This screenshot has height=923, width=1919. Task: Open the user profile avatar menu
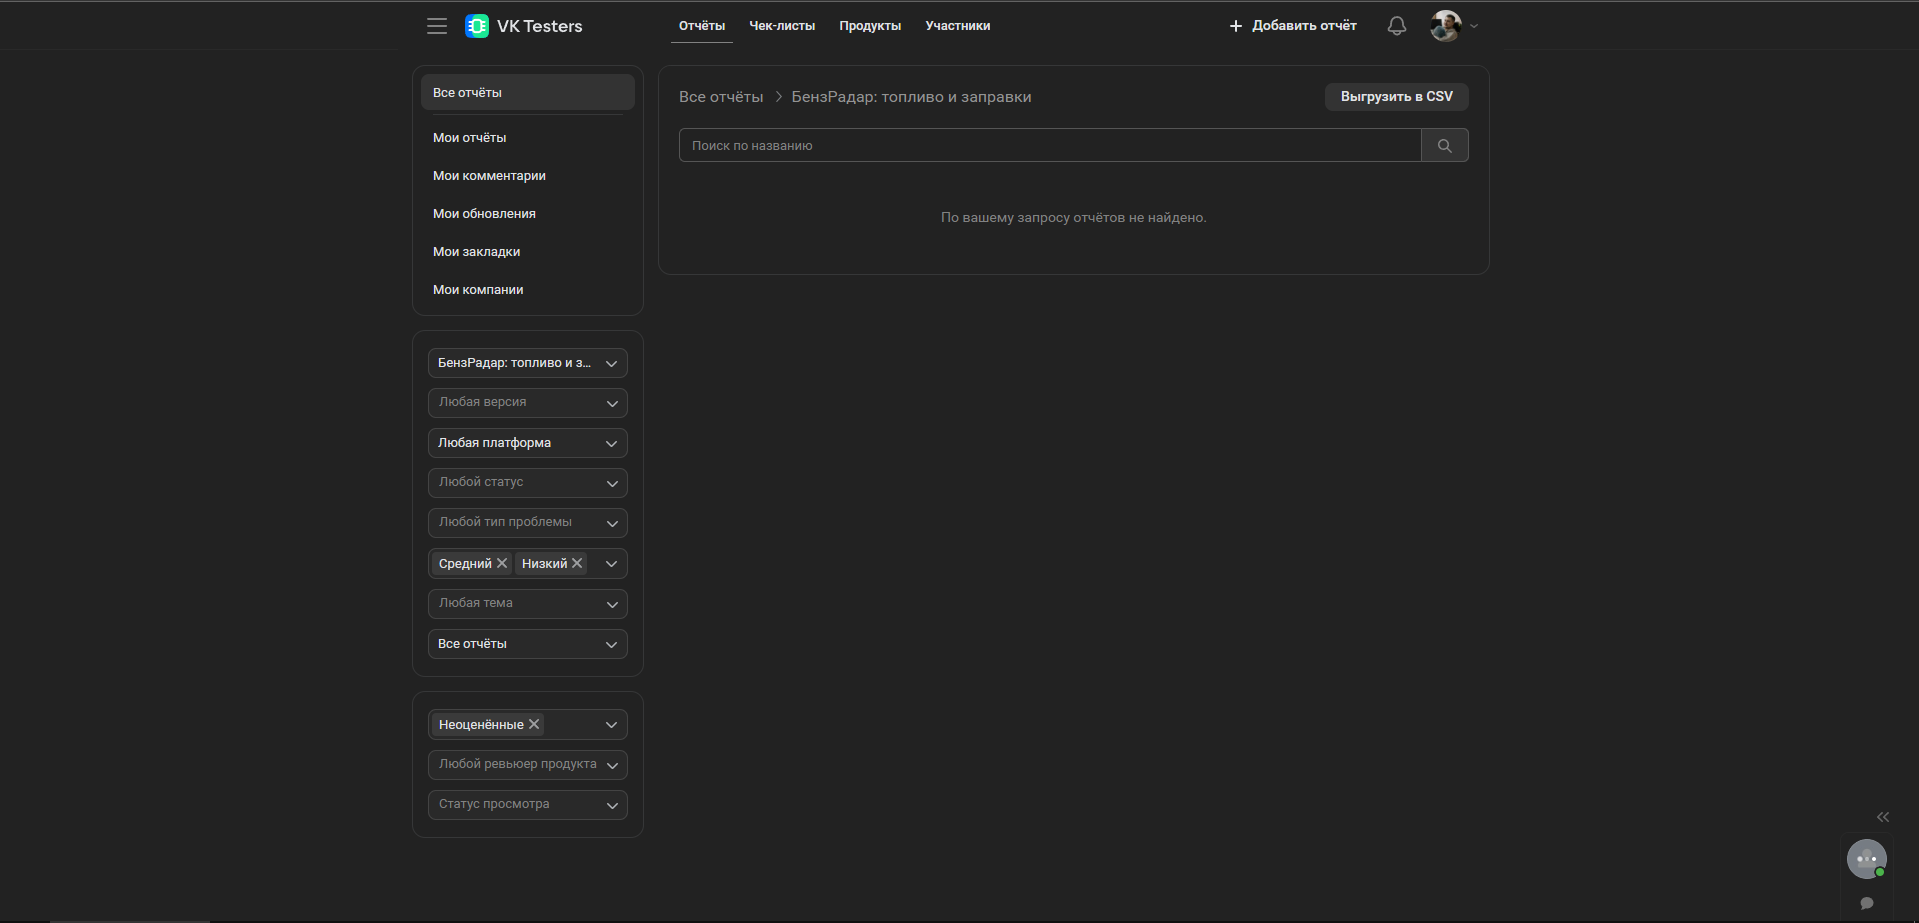(x=1446, y=26)
